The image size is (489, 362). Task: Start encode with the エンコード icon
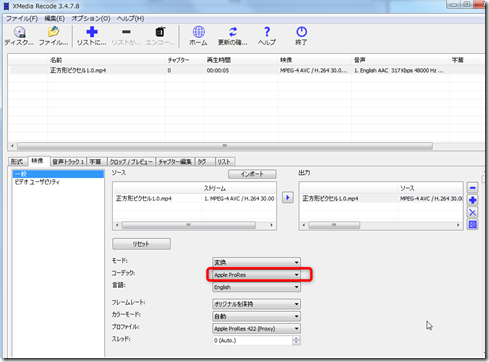(160, 36)
